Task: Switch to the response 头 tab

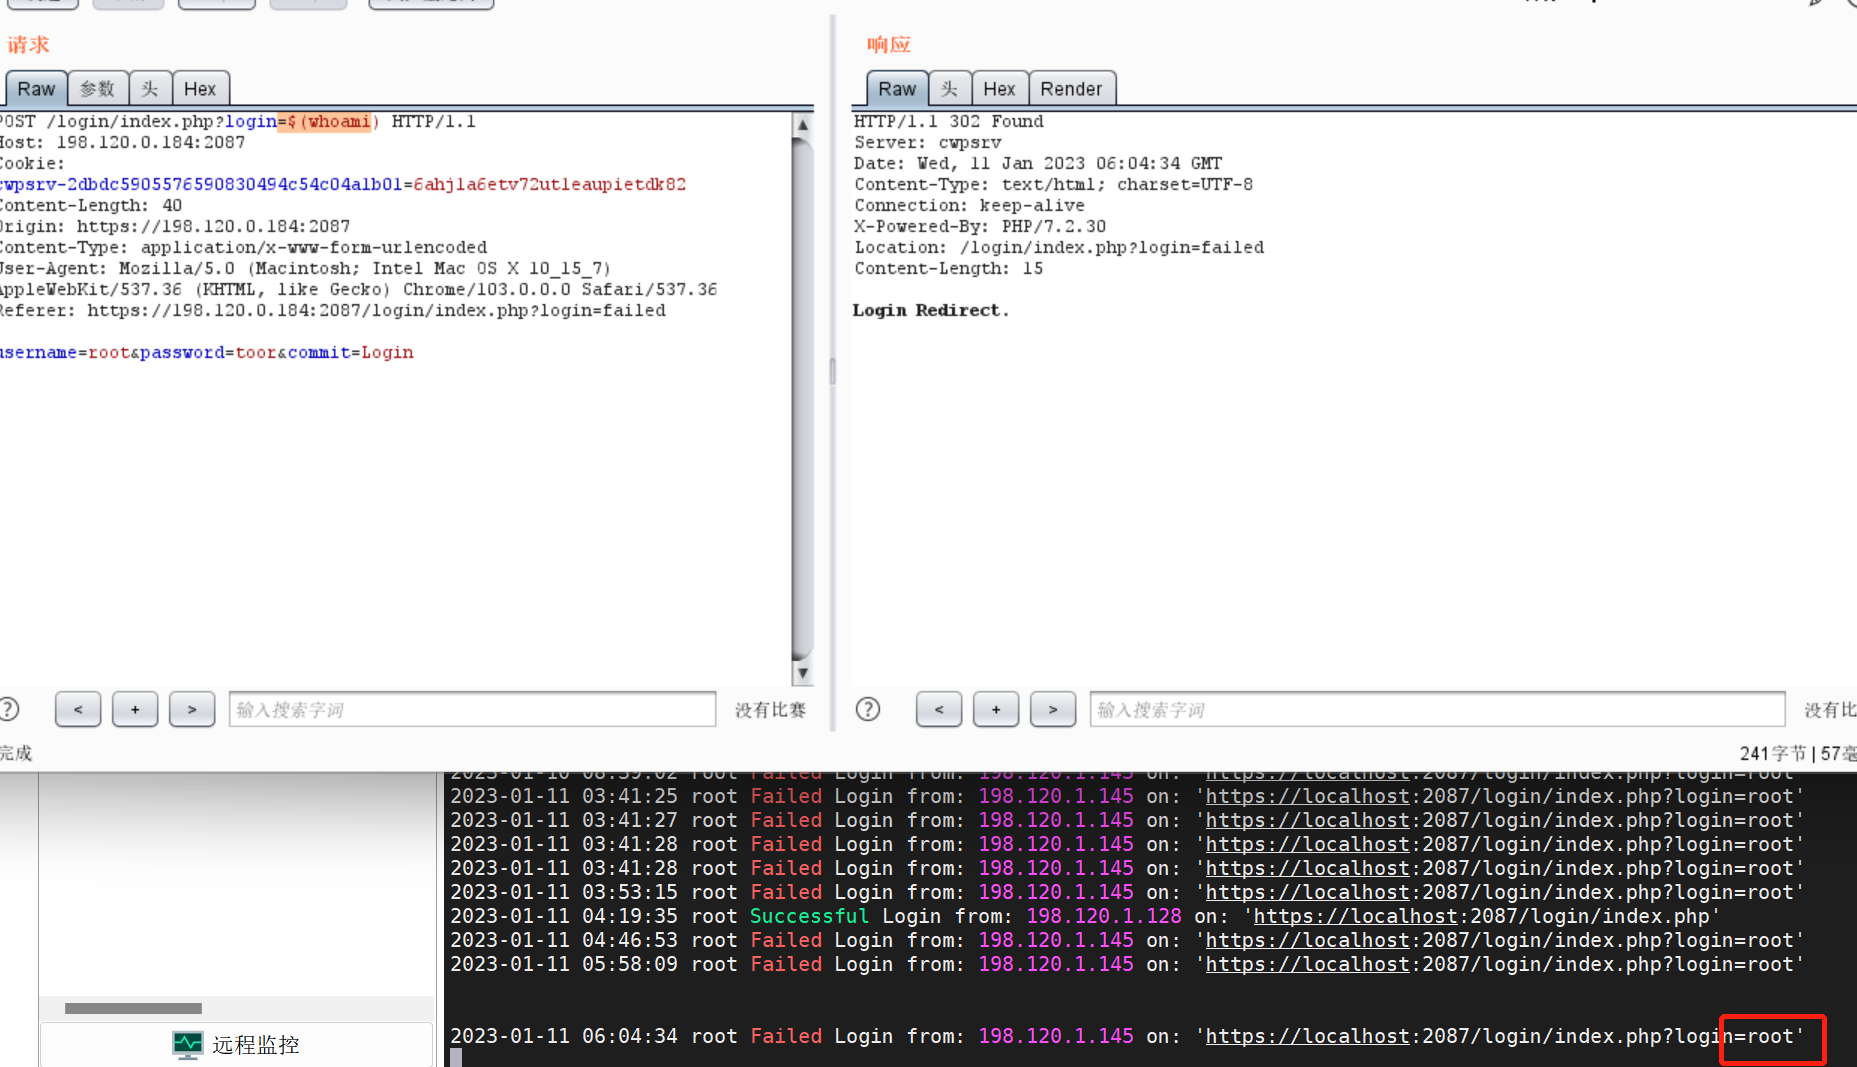Action: tap(950, 89)
